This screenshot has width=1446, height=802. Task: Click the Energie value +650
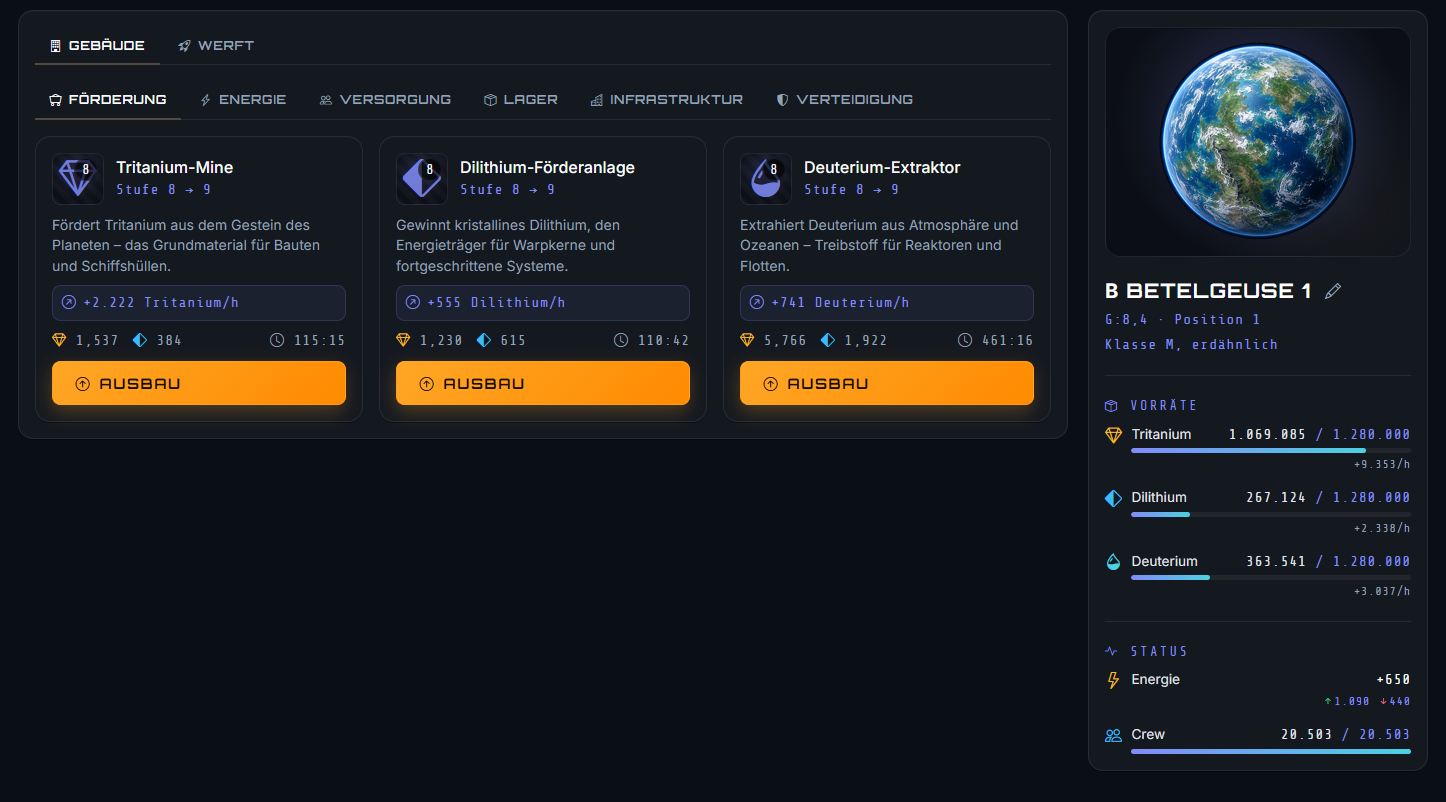[x=1393, y=680]
